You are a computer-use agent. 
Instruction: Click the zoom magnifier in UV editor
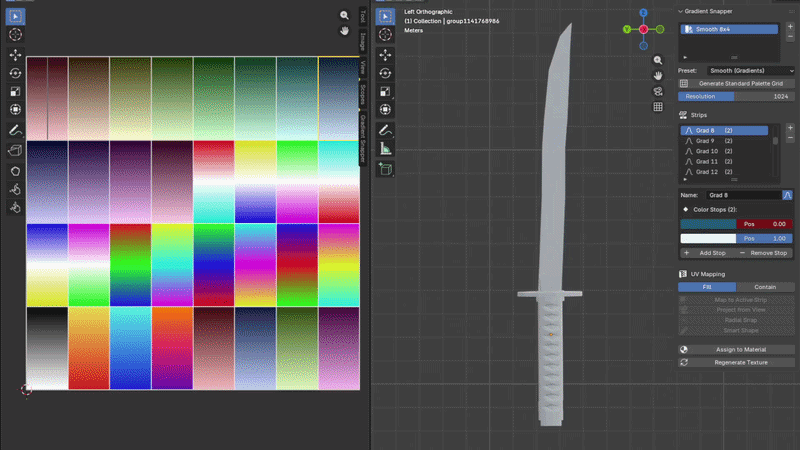(344, 15)
